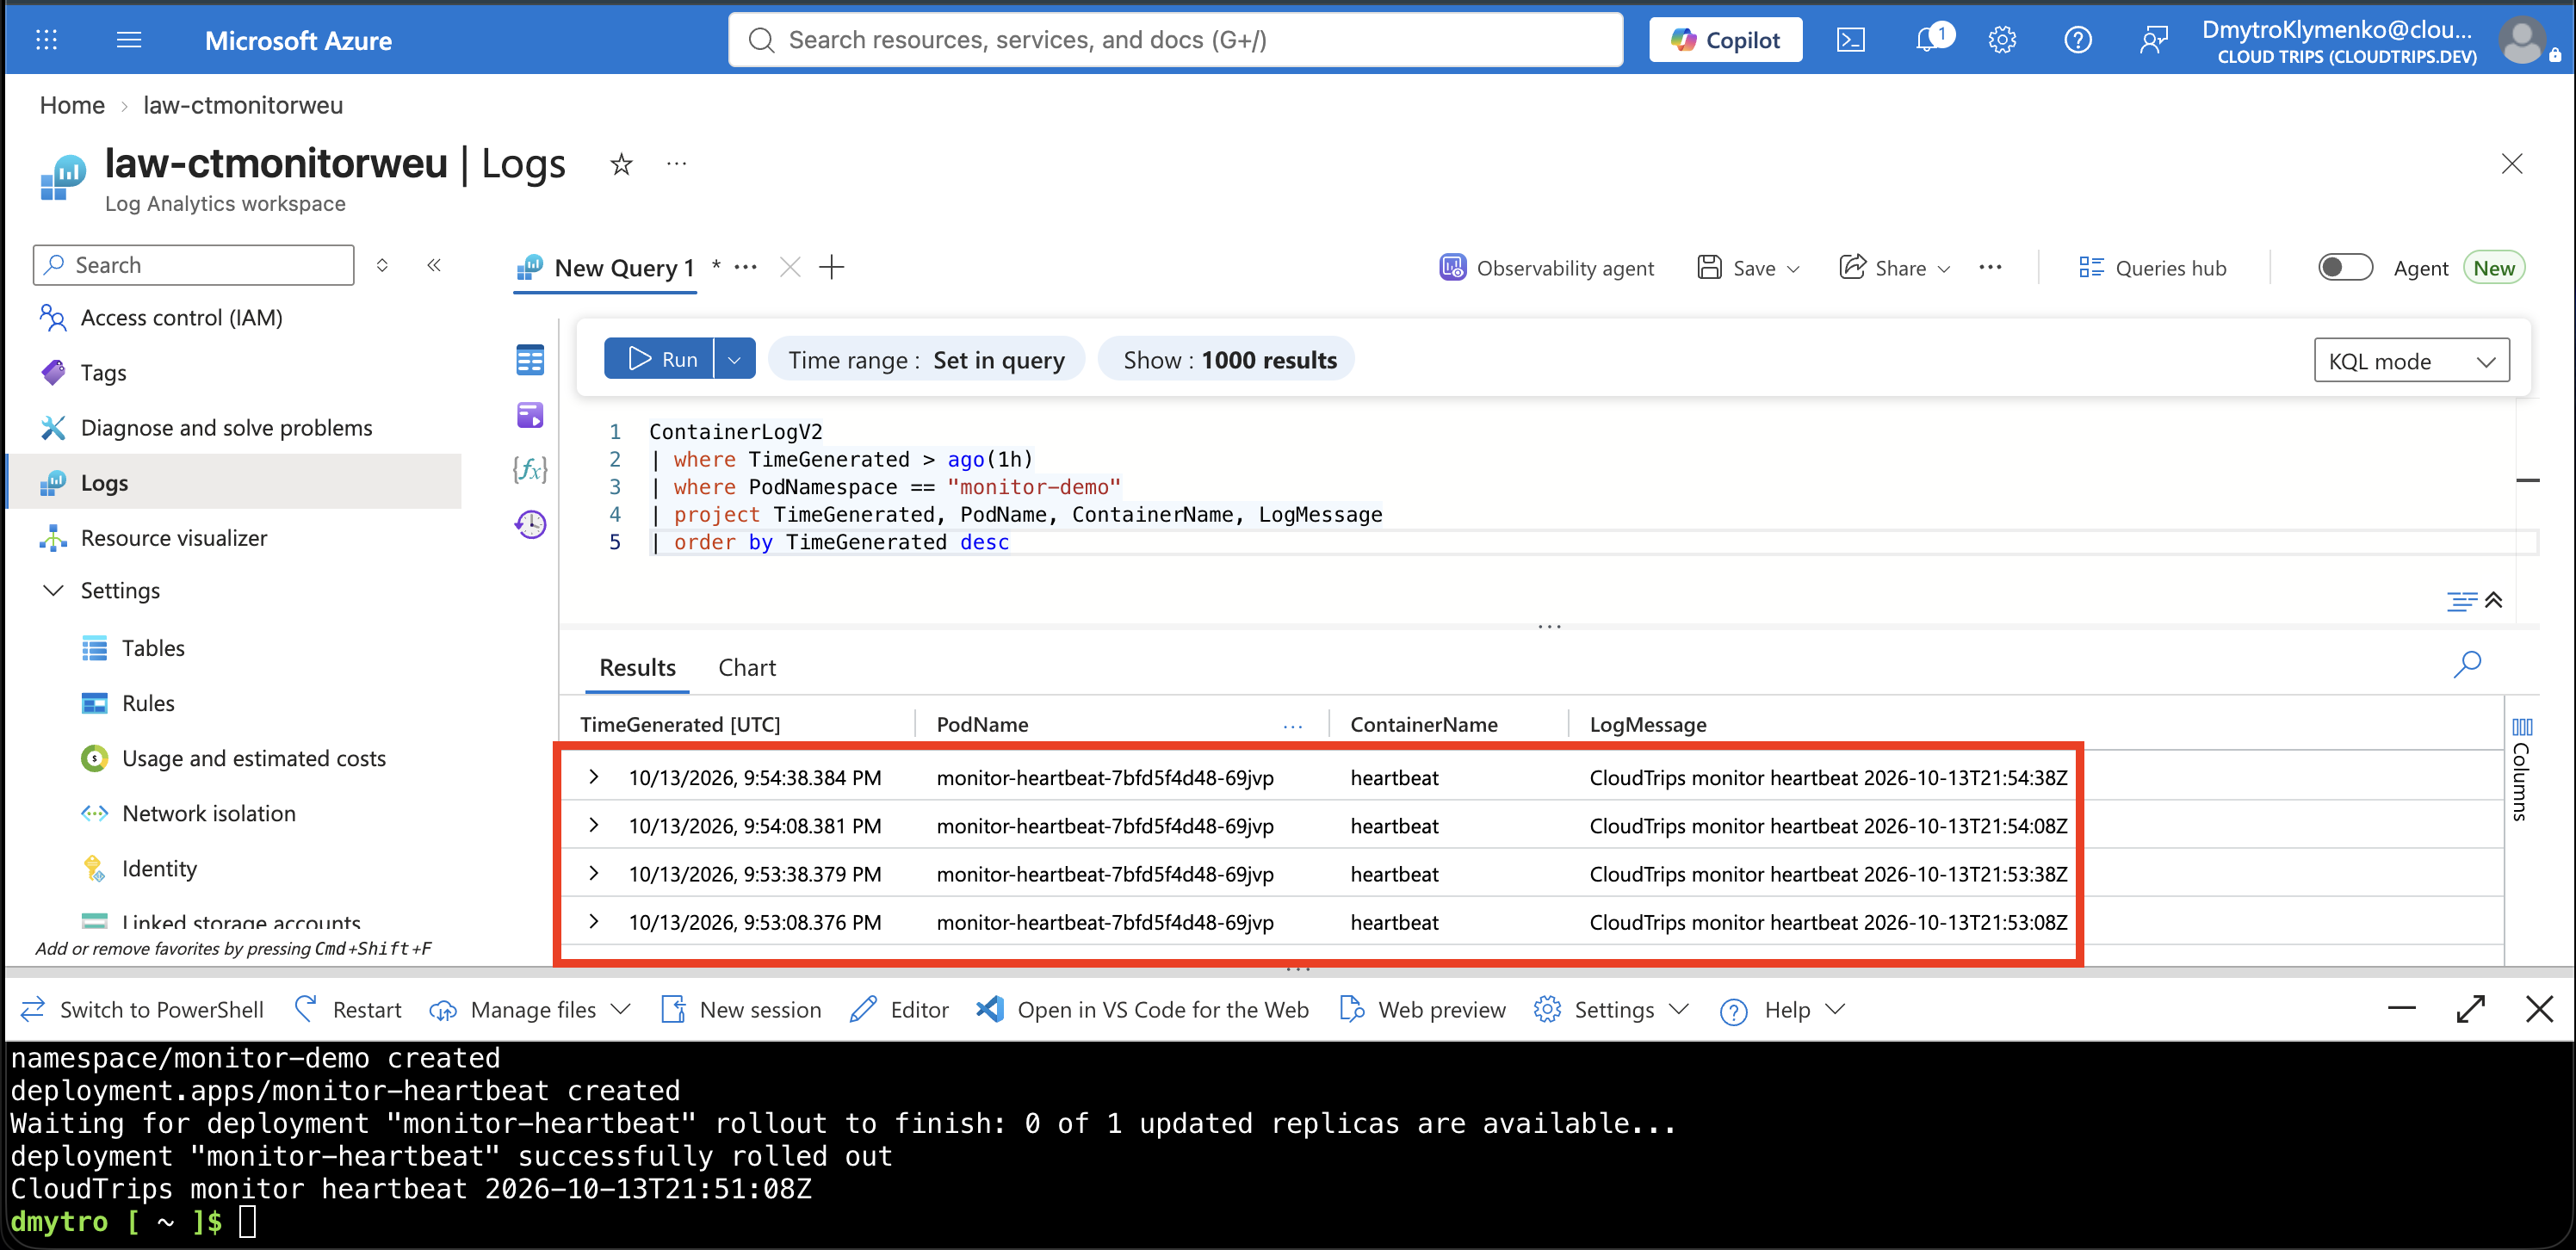Open New Query 1 tab options ellipsis
The height and width of the screenshot is (1250, 2576).
745,267
